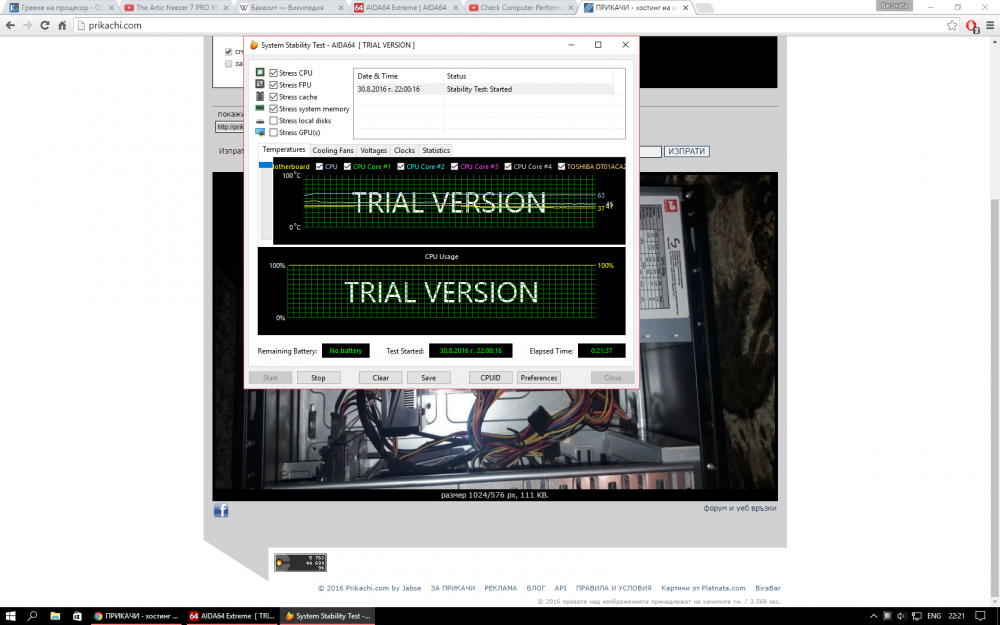
Task: Click the cache stress icon
Action: [260, 96]
